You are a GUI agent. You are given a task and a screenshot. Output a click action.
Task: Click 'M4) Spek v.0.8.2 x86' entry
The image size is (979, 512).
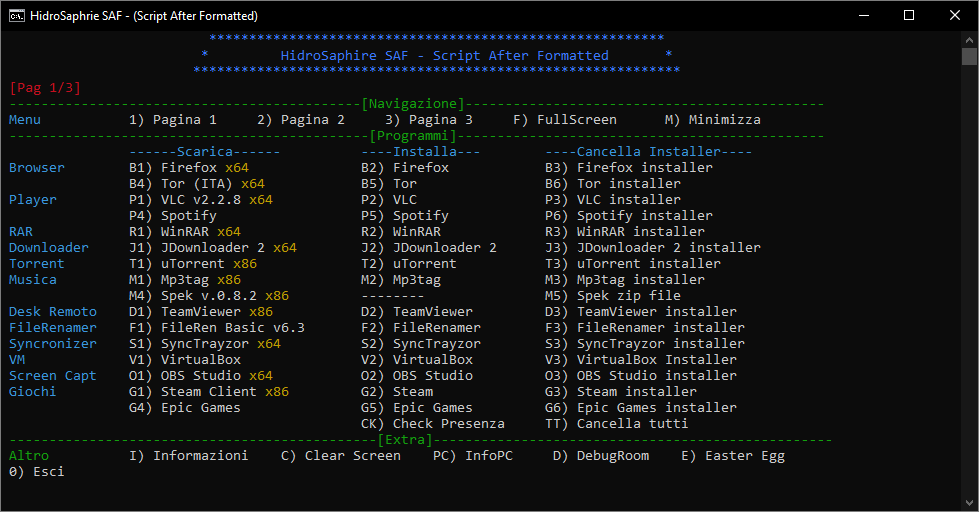click(209, 296)
